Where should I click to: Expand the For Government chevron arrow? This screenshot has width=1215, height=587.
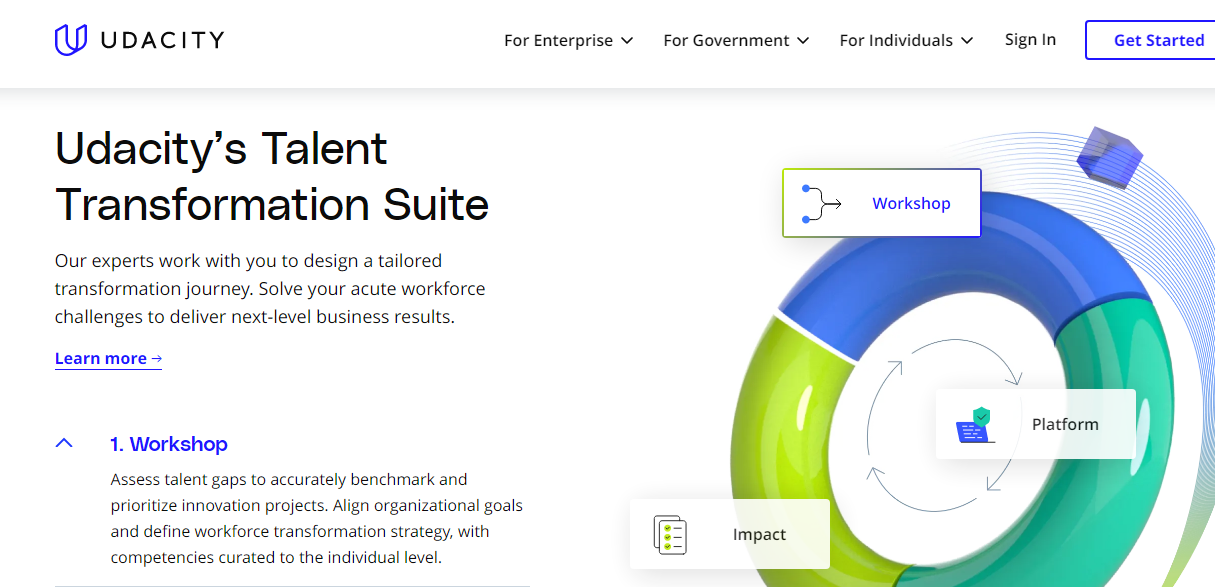tap(803, 41)
